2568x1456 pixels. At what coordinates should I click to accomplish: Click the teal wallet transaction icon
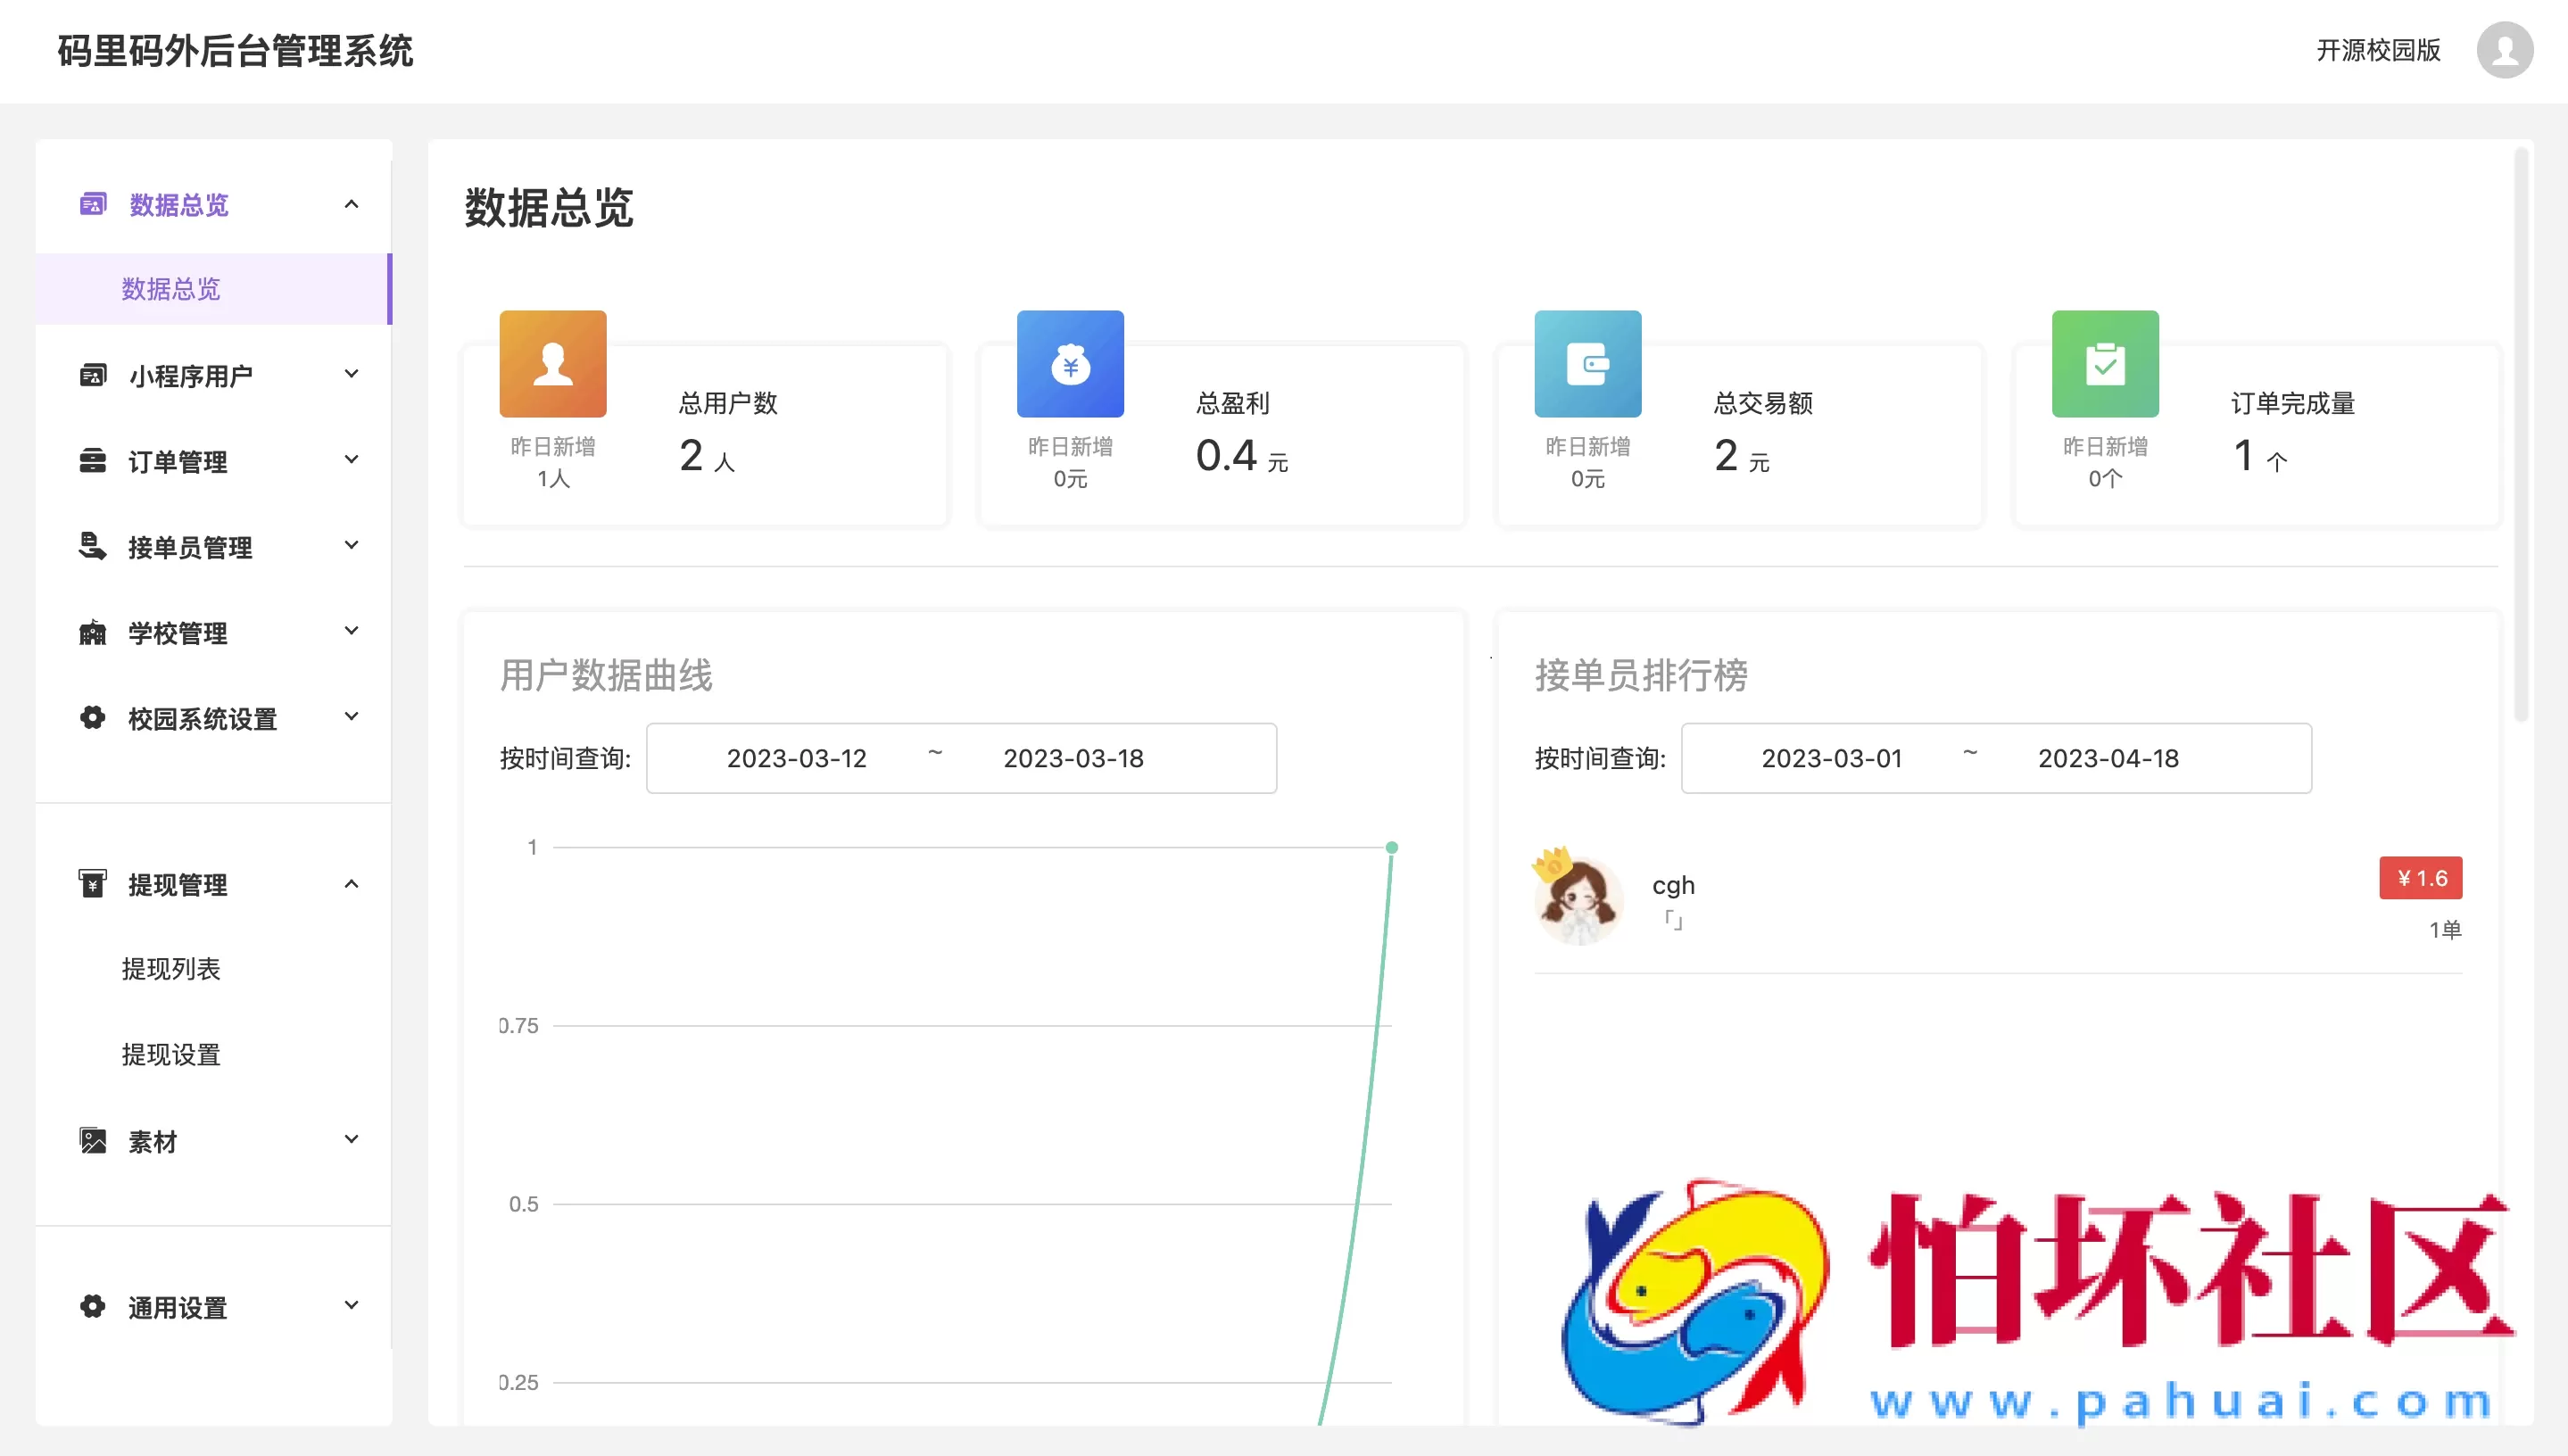tap(1587, 364)
